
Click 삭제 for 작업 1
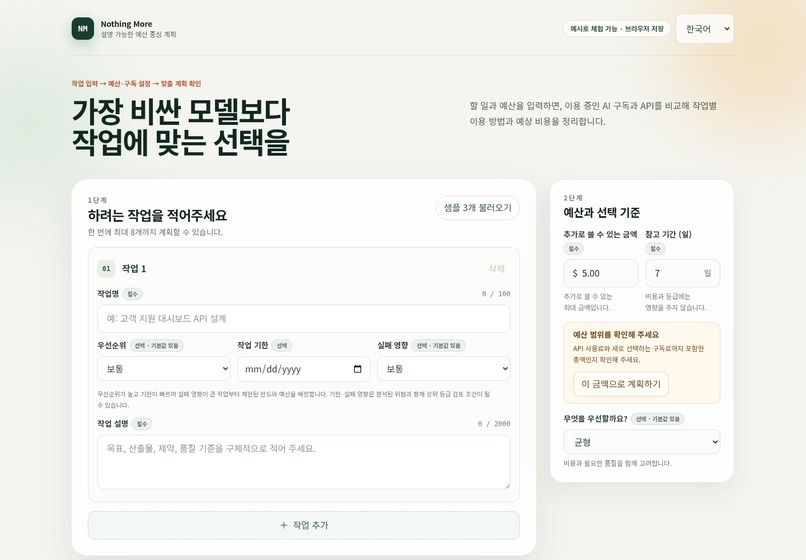497,268
